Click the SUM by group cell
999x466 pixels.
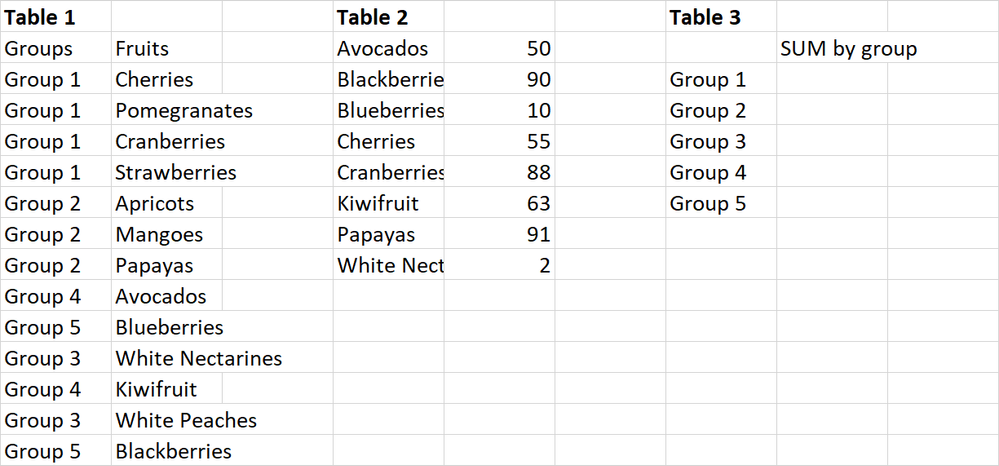click(832, 48)
